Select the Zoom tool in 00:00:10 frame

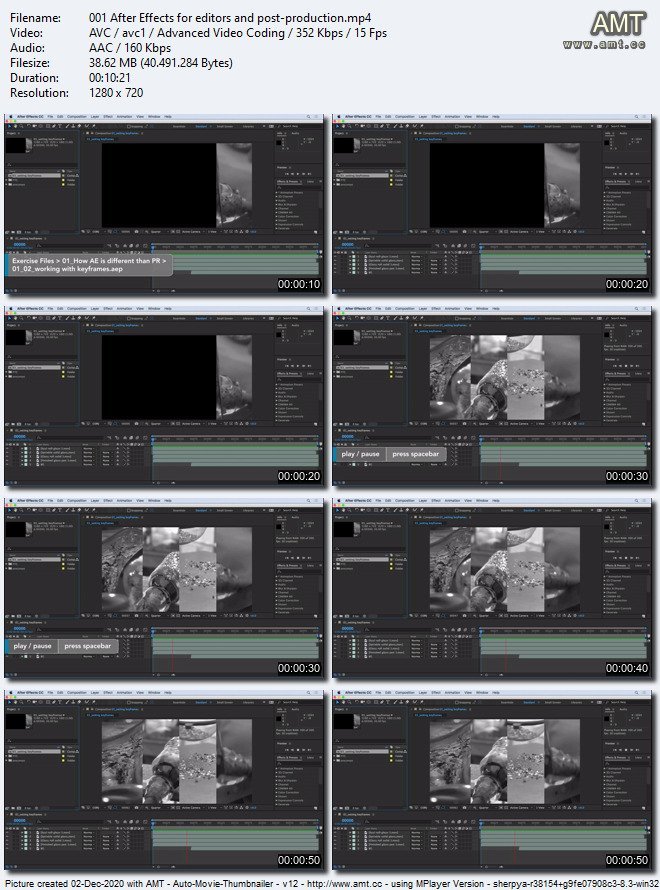(21, 126)
